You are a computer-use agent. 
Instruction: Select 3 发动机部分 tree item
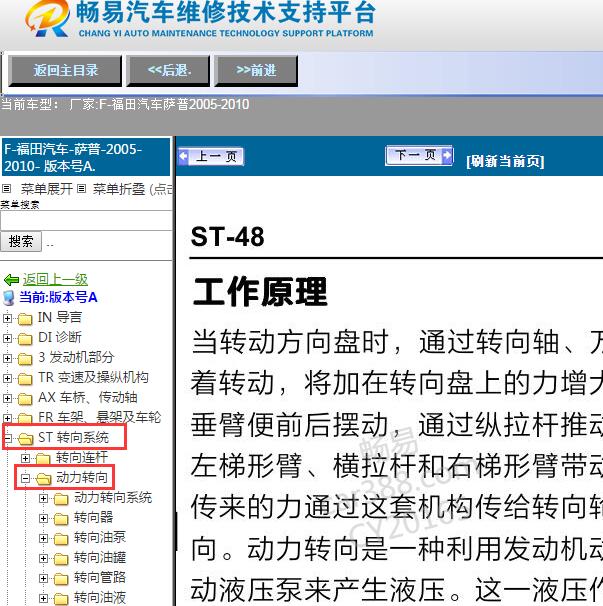point(76,357)
